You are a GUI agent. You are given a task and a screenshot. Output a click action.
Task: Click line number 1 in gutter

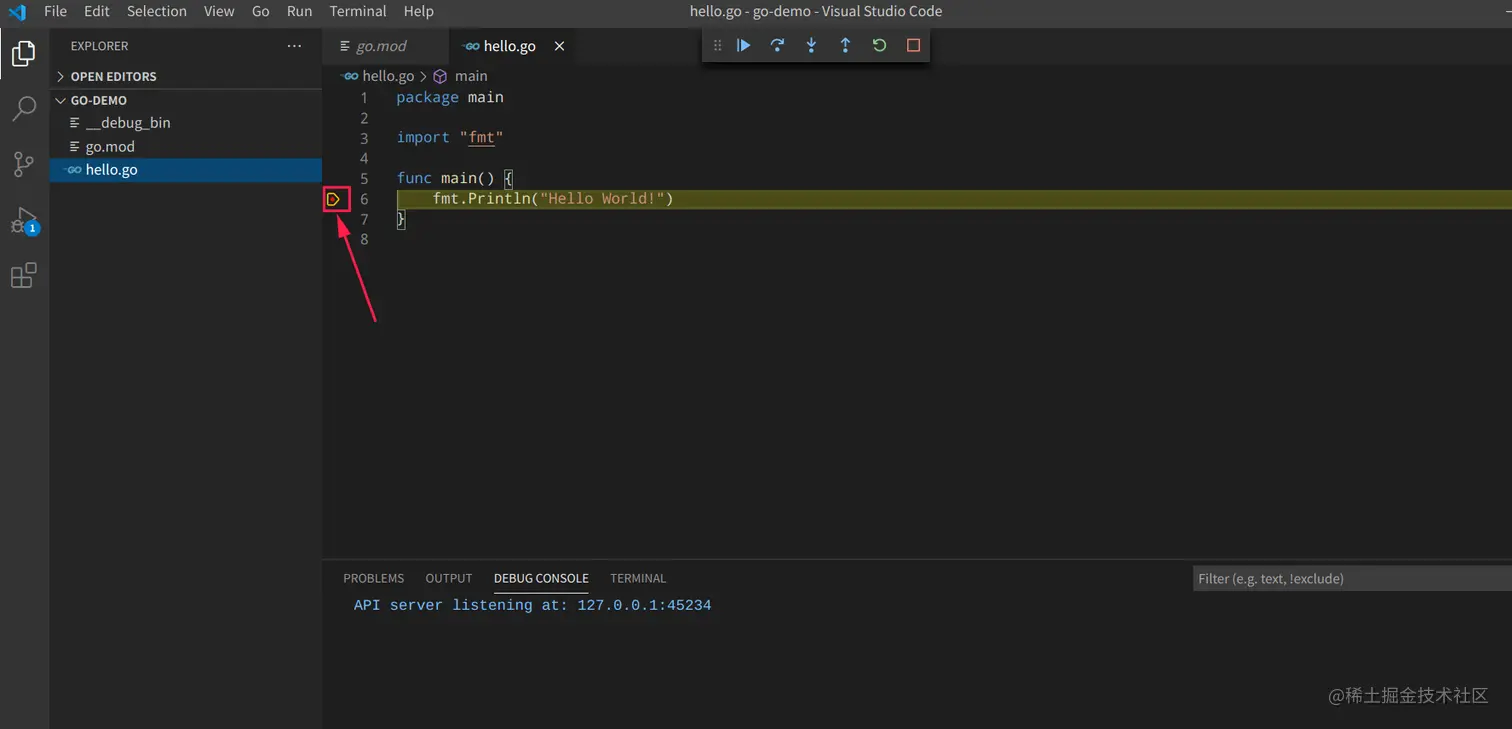tap(364, 98)
